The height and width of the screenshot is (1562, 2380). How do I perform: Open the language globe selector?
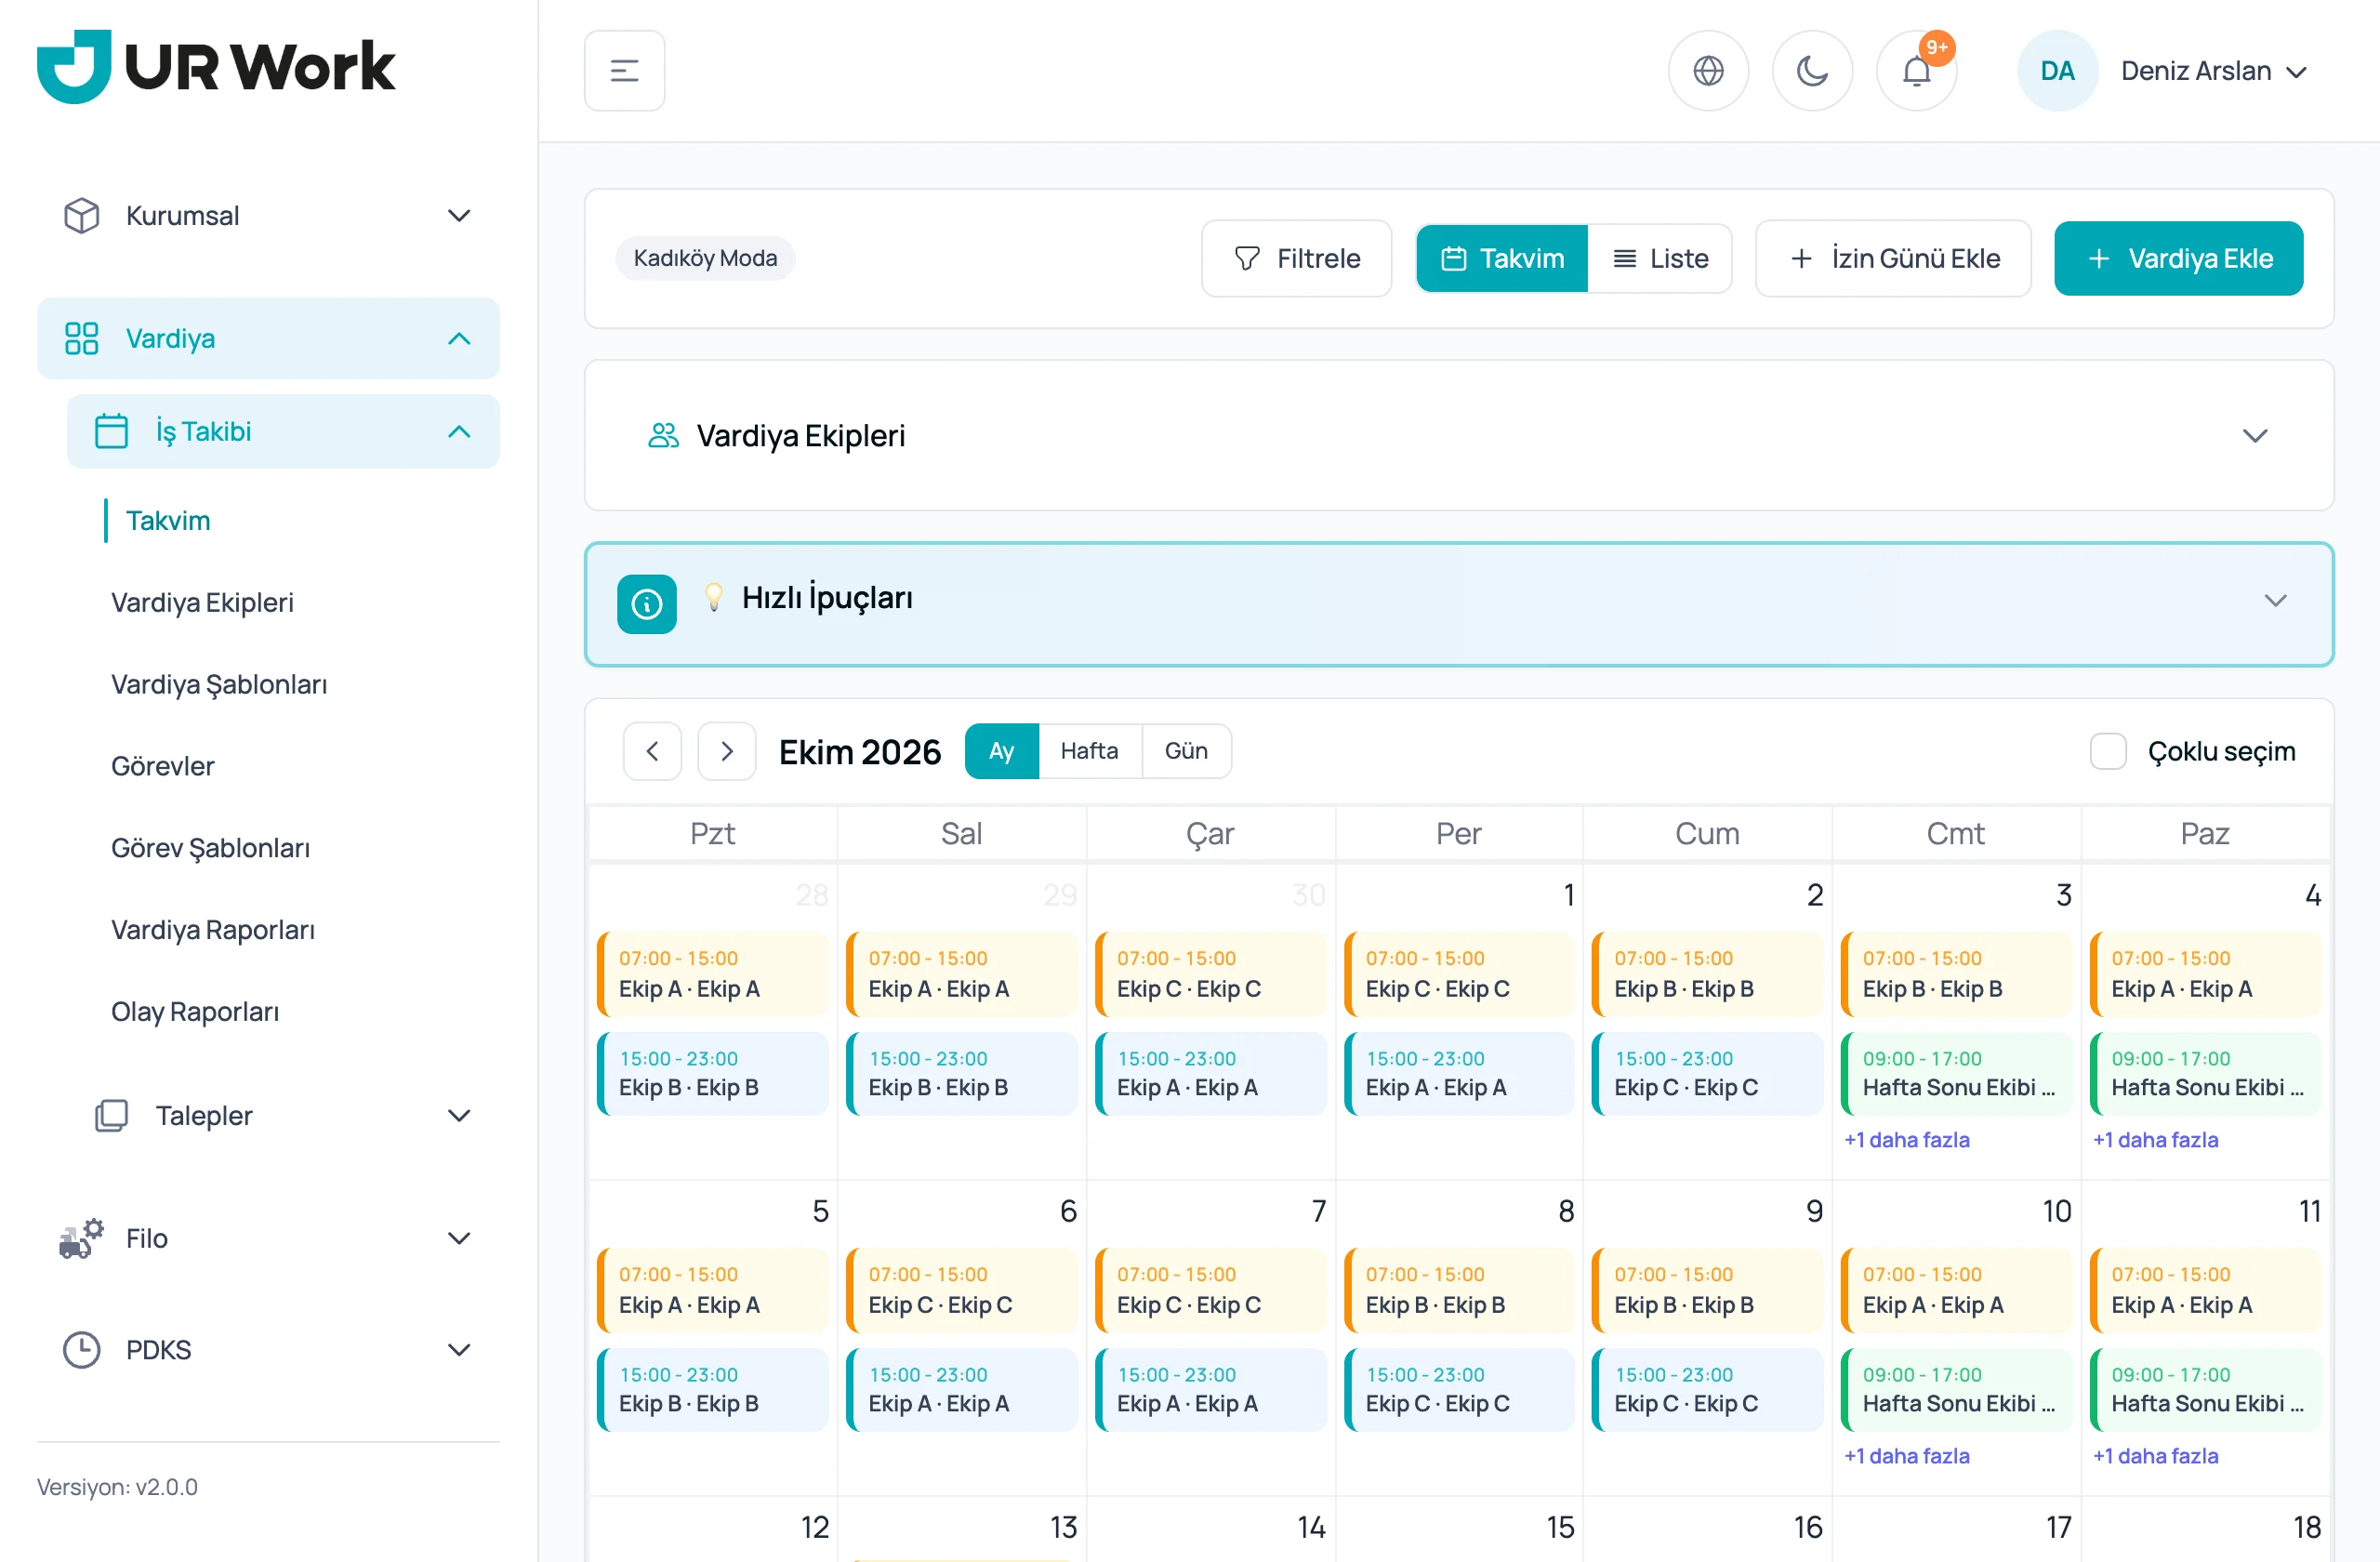pos(1708,71)
